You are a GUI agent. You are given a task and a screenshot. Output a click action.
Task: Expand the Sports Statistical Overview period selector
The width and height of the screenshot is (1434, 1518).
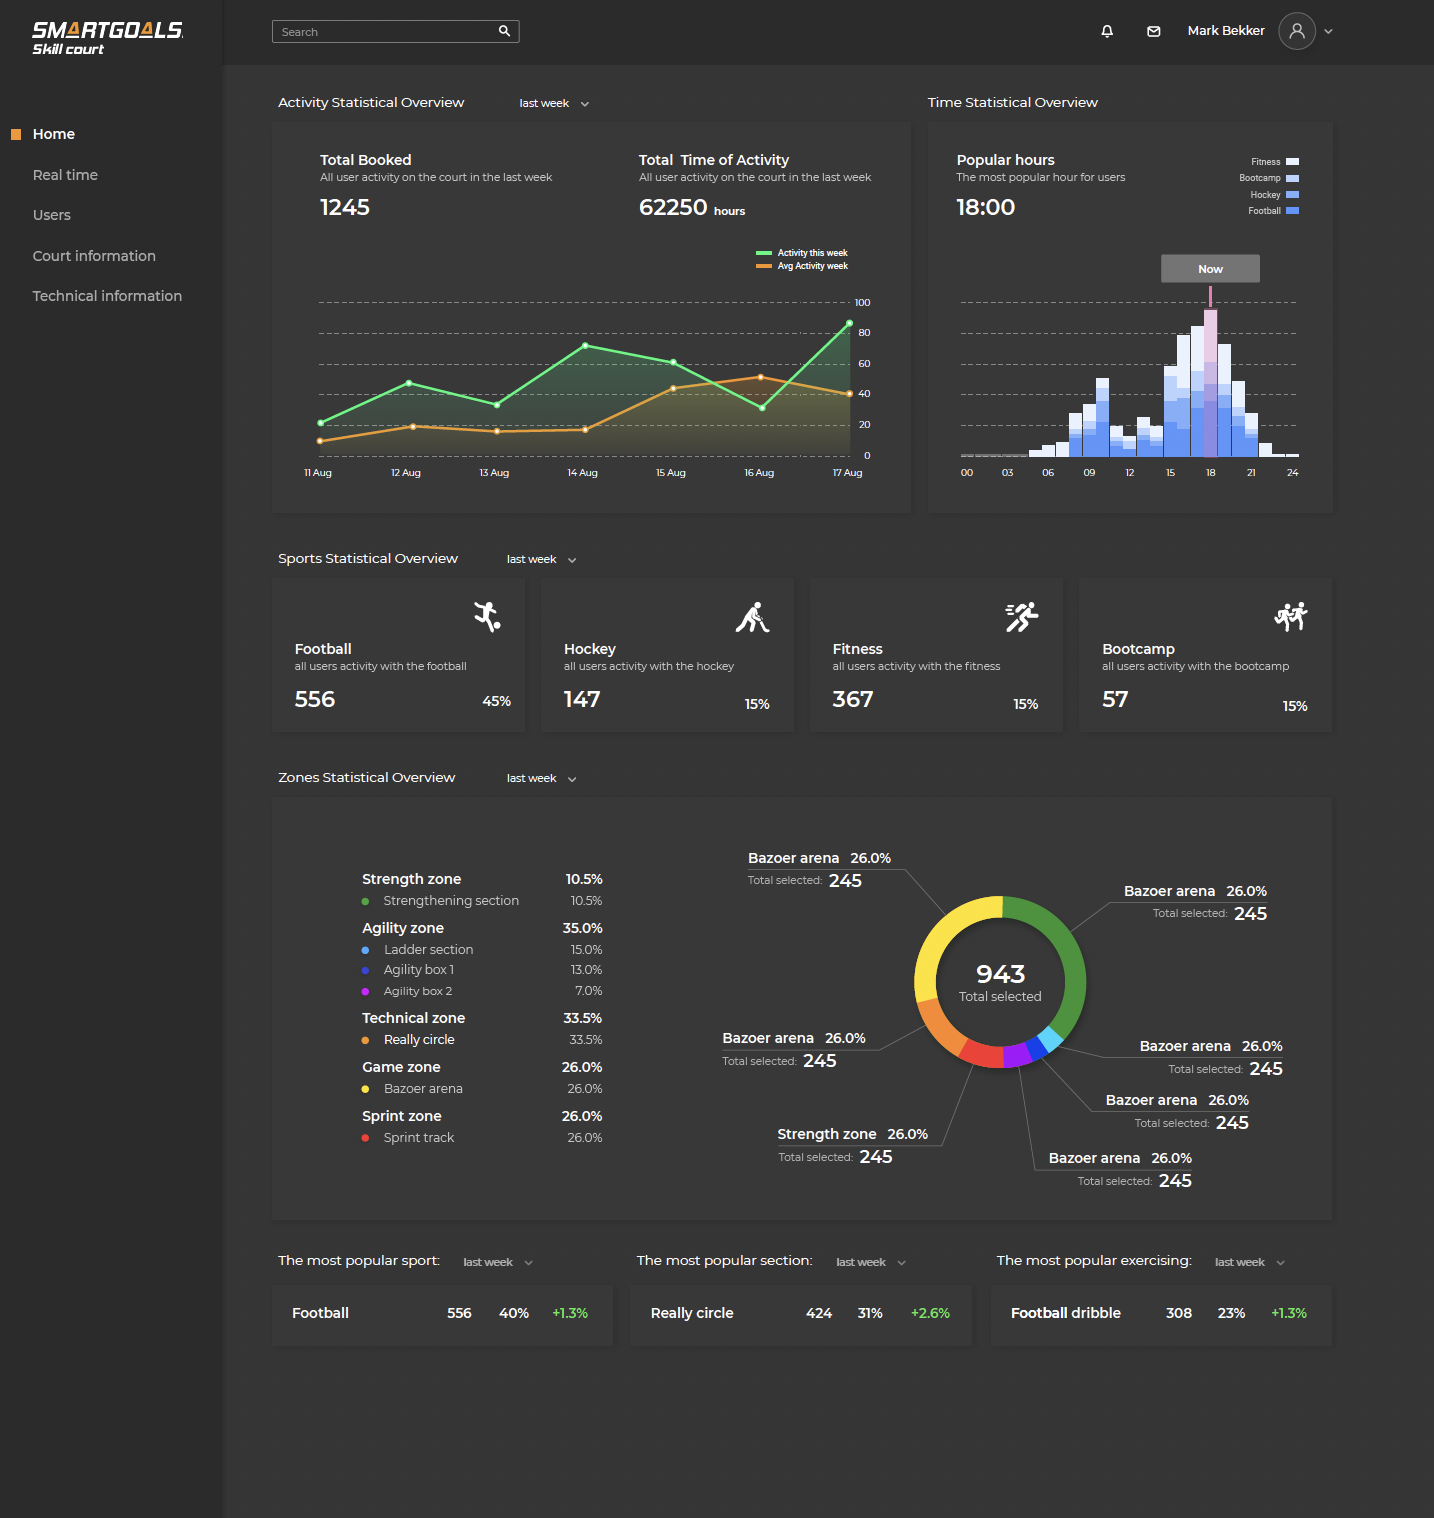coord(540,559)
